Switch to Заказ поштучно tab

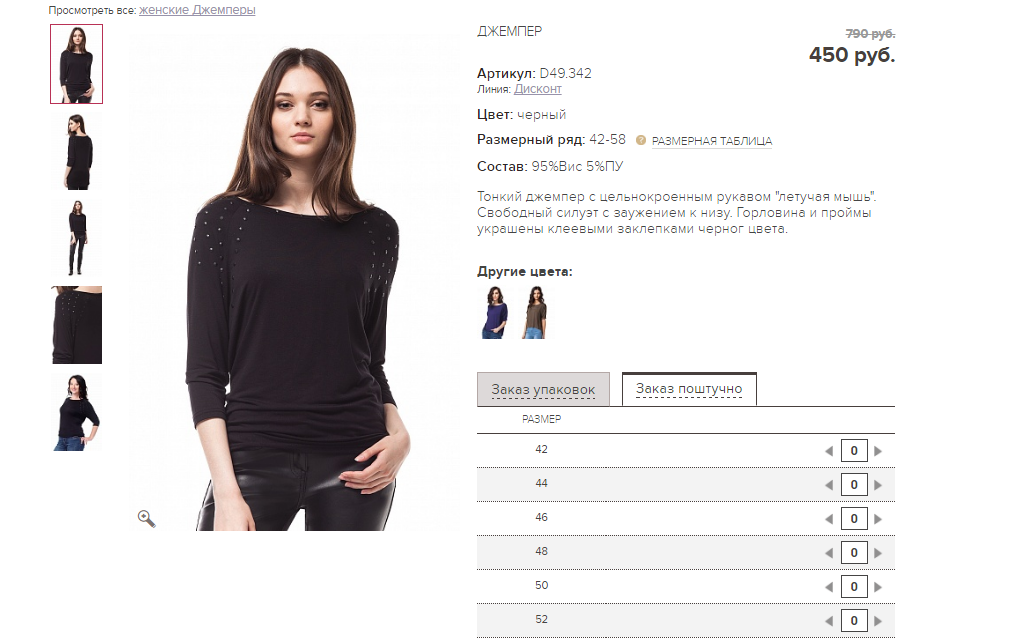click(x=689, y=389)
